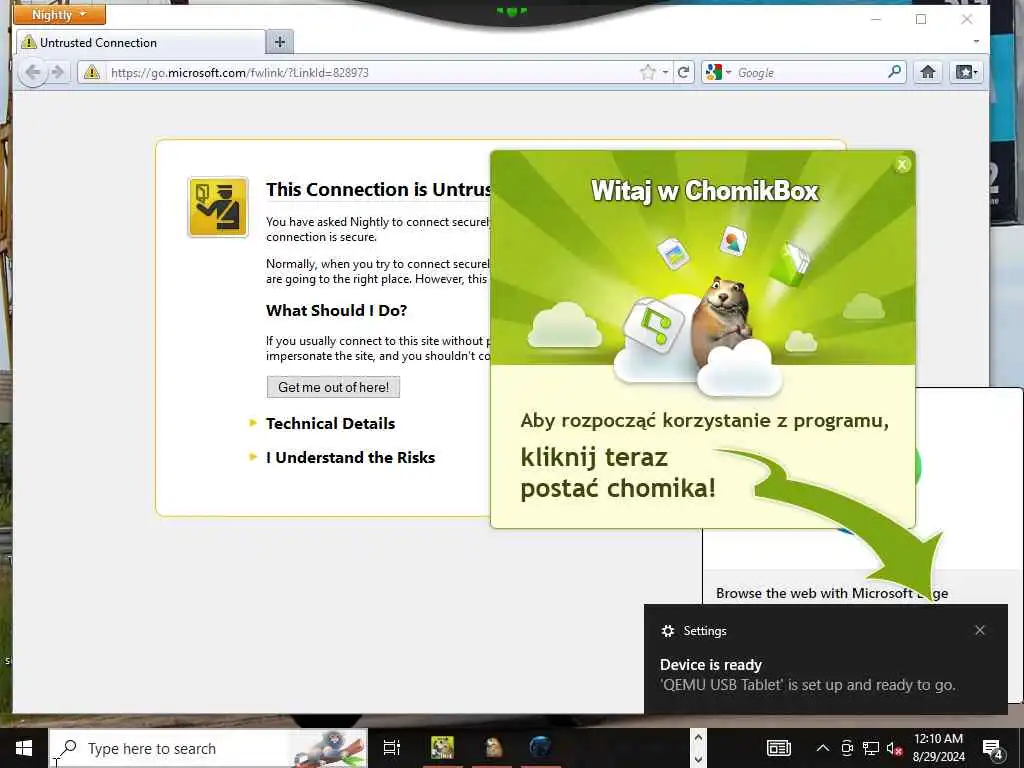Click Get me out of here! button
The height and width of the screenshot is (768, 1024).
333,387
